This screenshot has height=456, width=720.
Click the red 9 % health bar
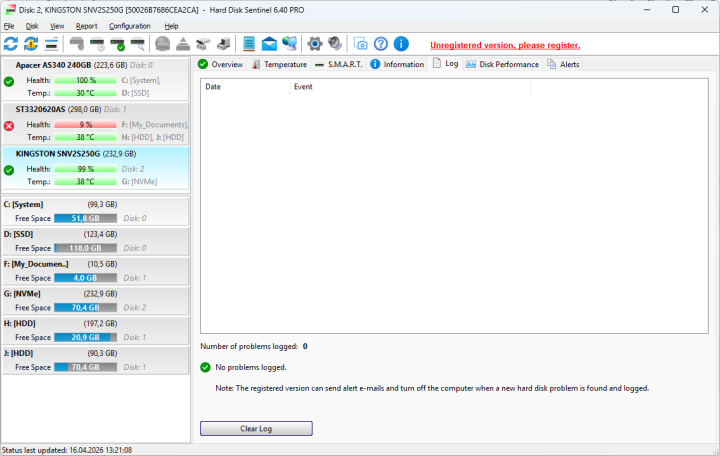(x=85, y=124)
